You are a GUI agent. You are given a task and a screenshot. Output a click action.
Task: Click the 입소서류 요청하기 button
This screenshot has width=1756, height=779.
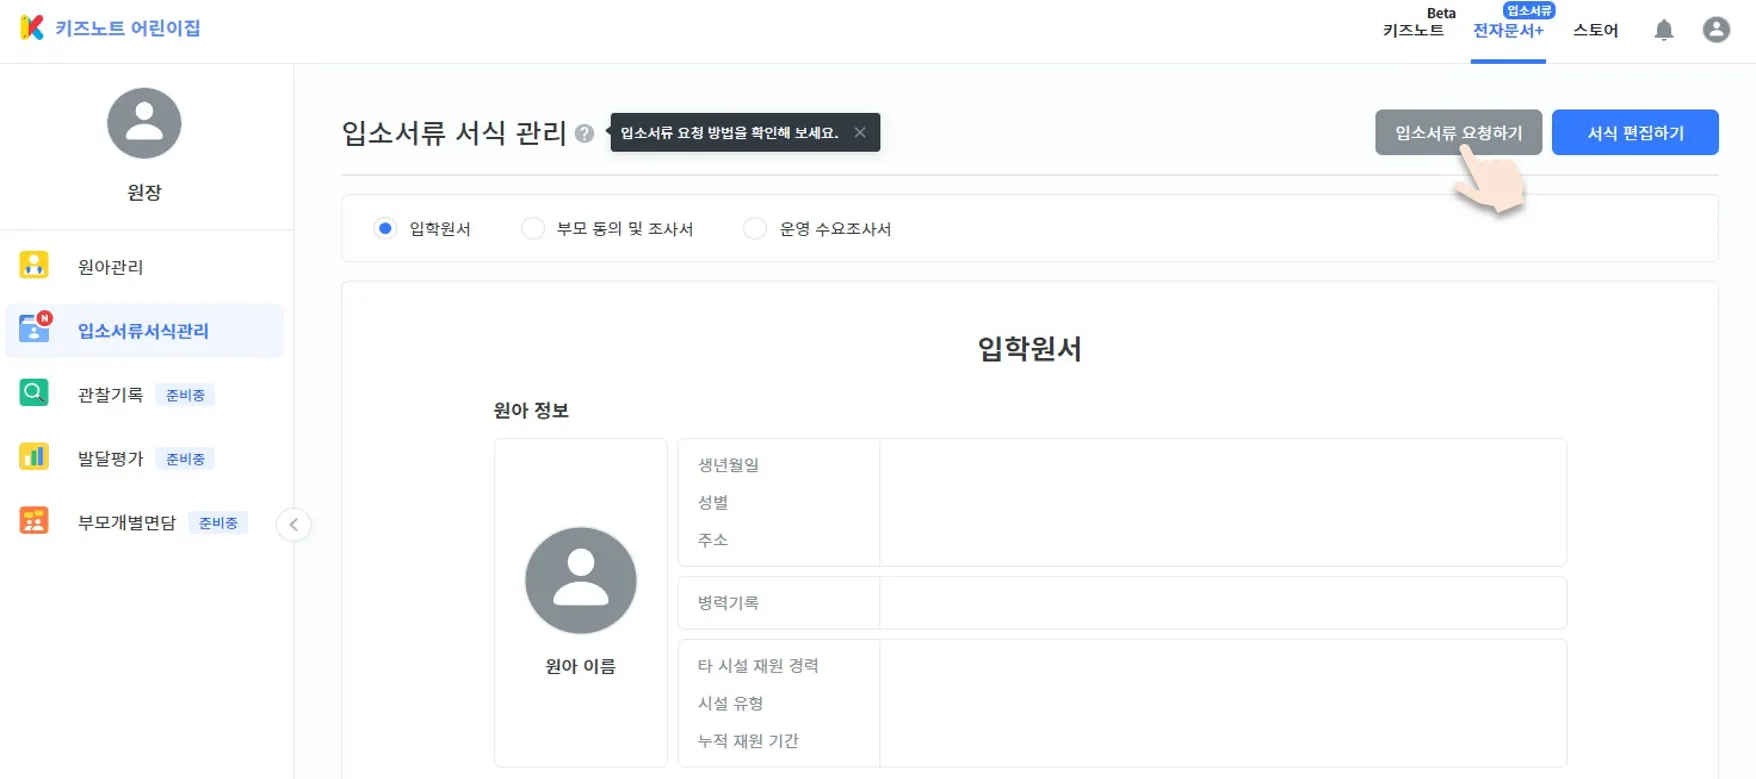pyautogui.click(x=1458, y=132)
